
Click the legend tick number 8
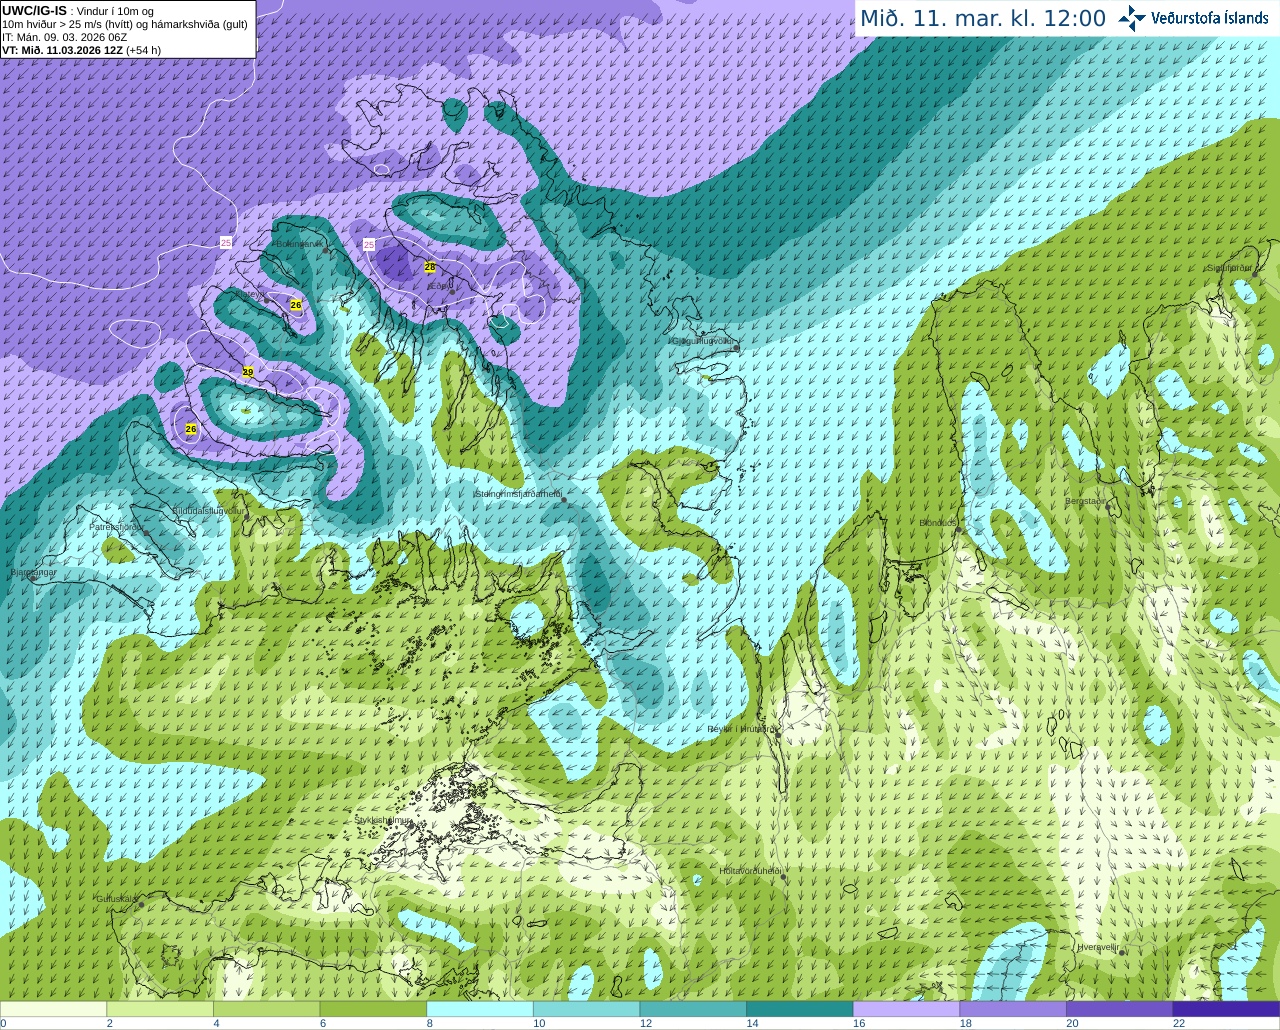pos(429,1023)
